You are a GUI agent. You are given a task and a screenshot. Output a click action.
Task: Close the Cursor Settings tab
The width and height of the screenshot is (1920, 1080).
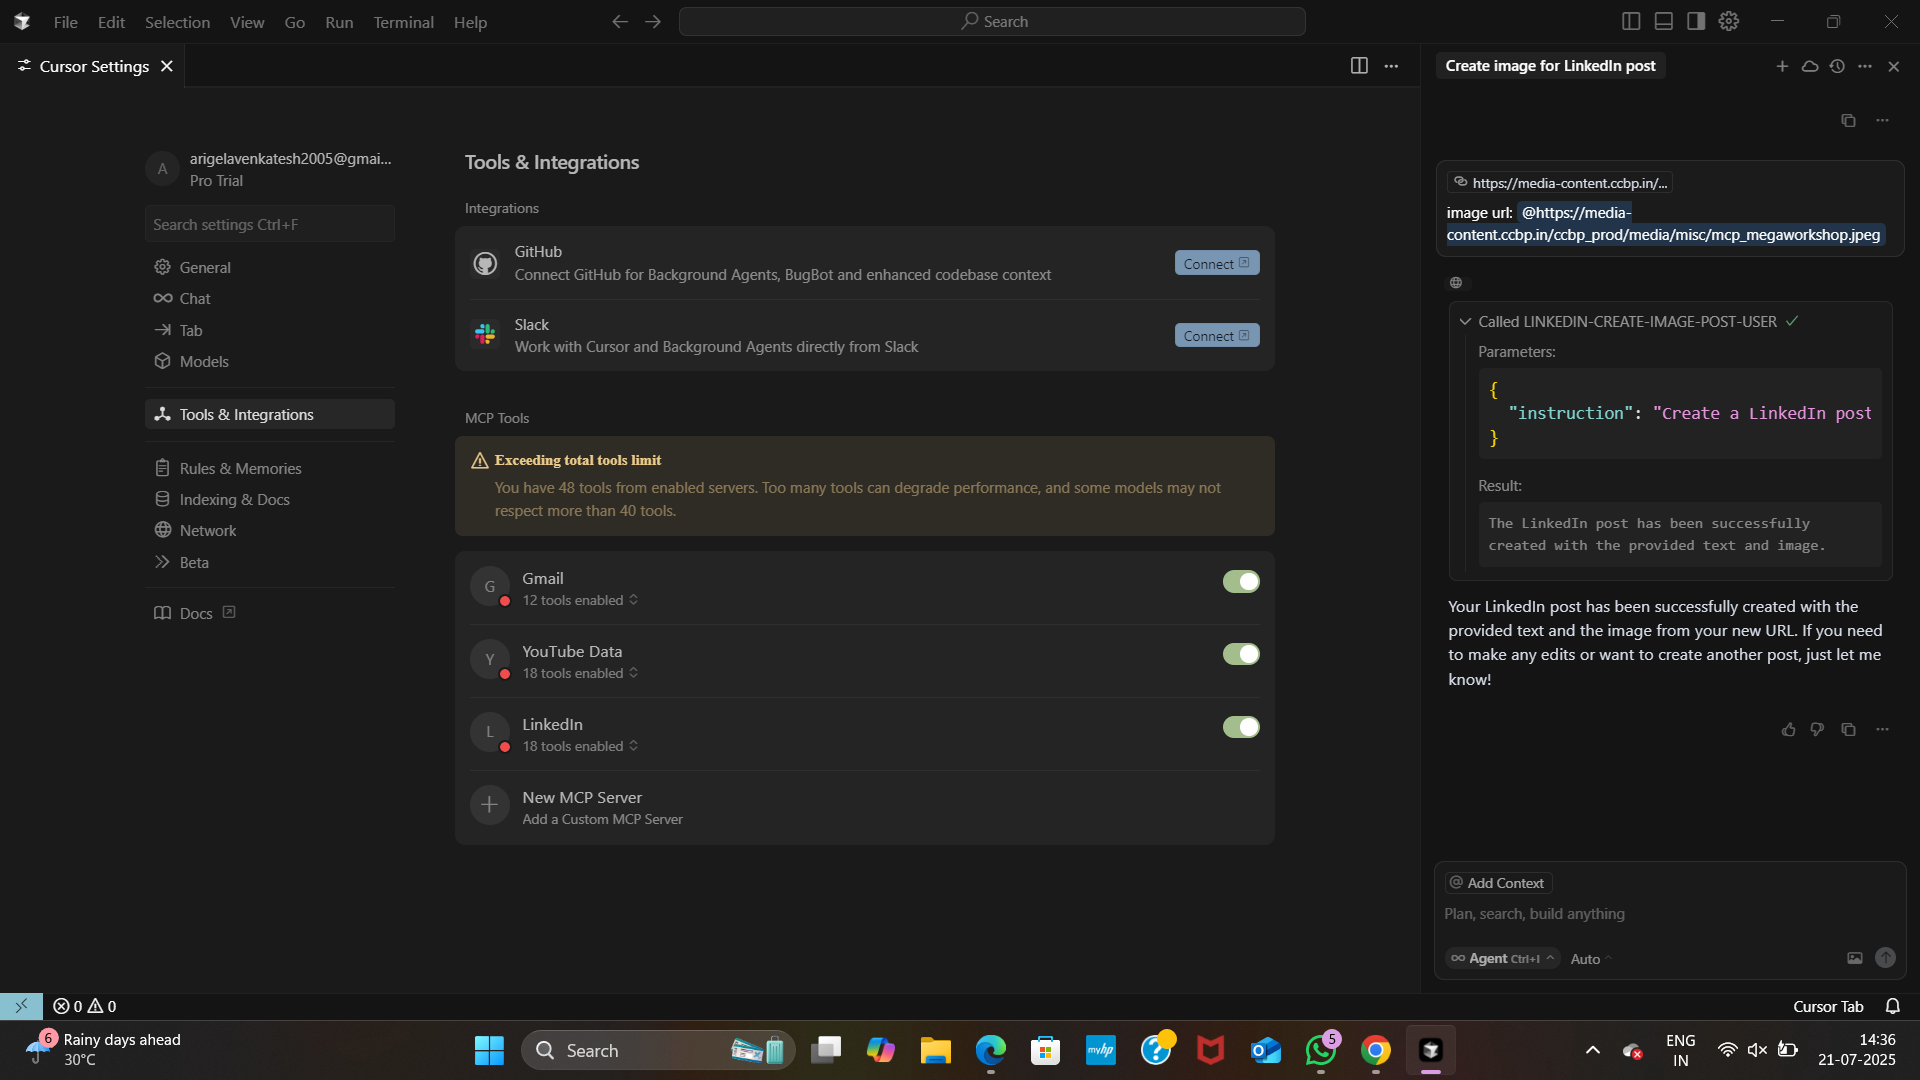click(x=167, y=66)
